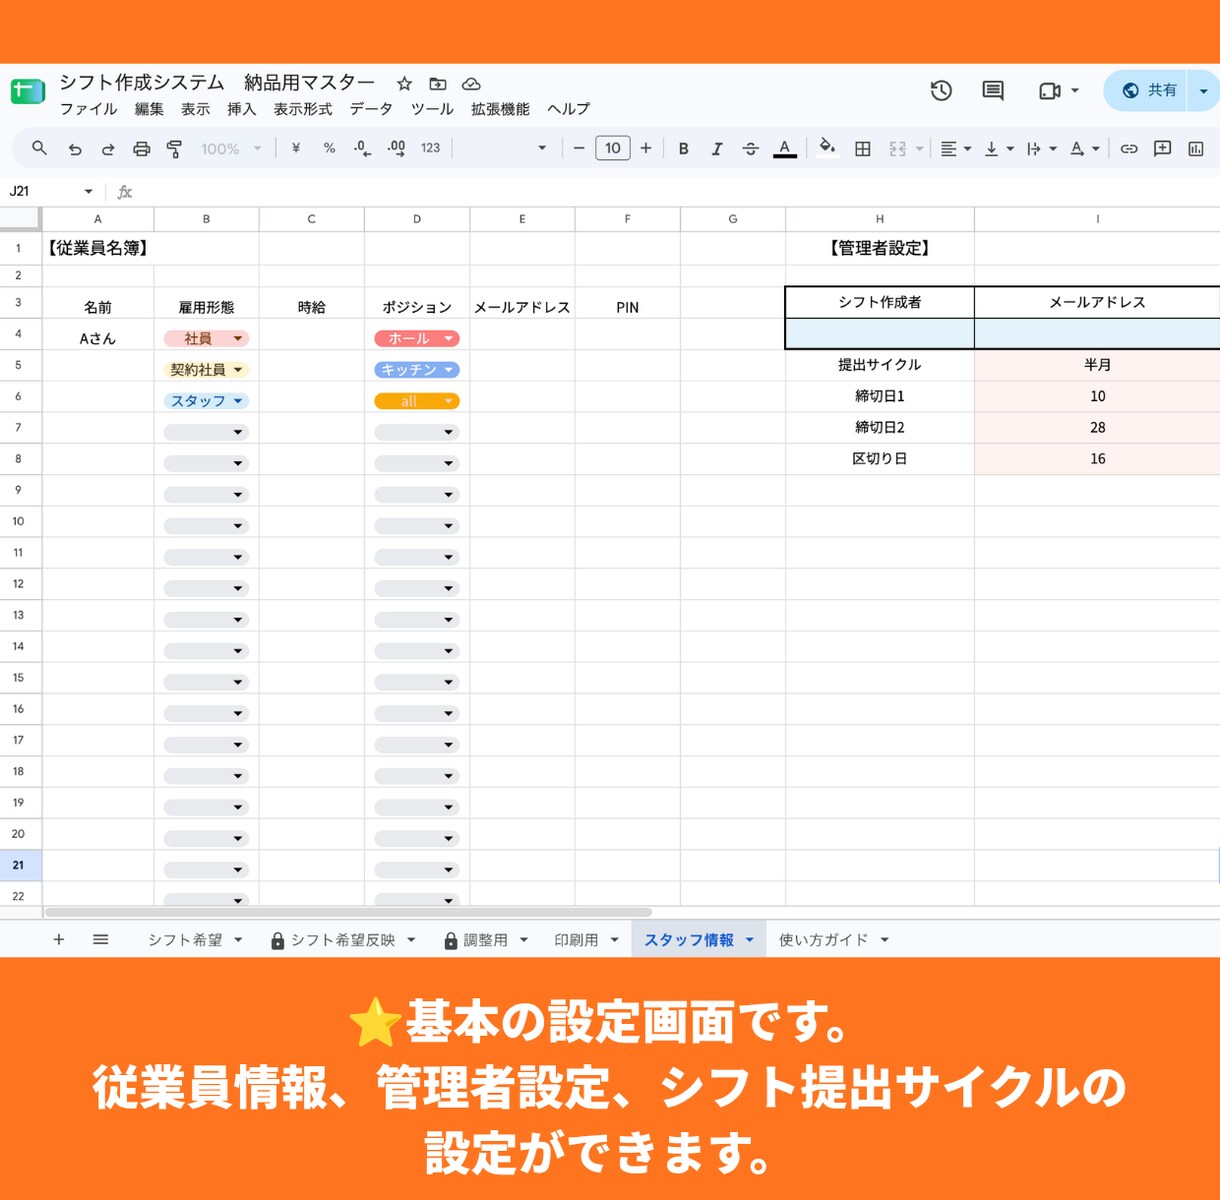Open the comments panel icon

point(993,90)
